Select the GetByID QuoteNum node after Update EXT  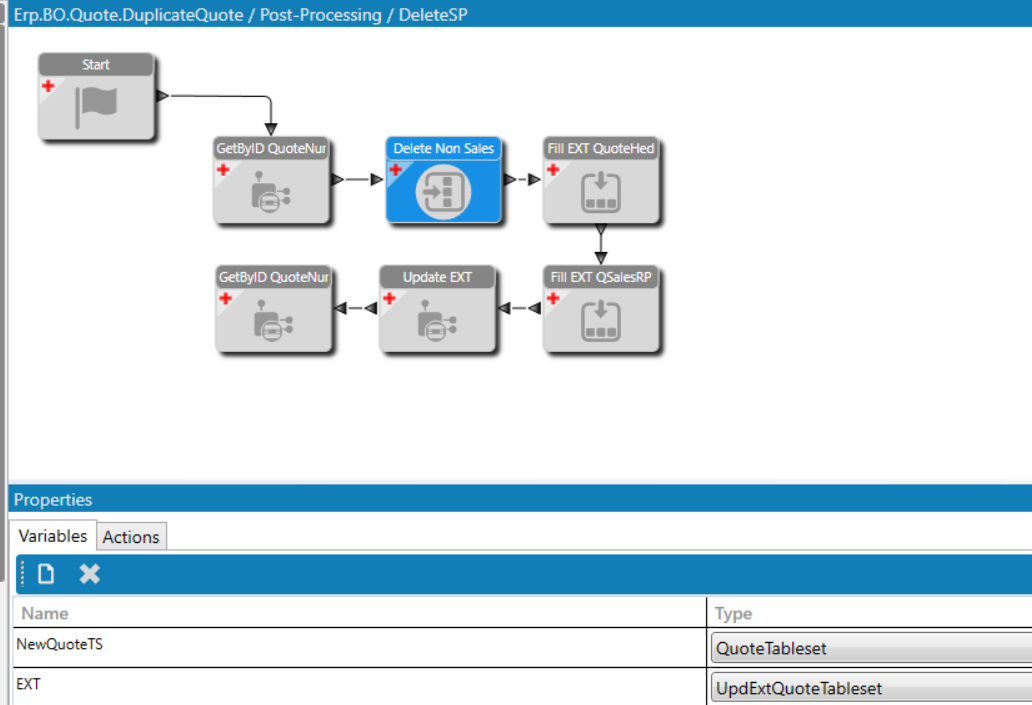(273, 309)
